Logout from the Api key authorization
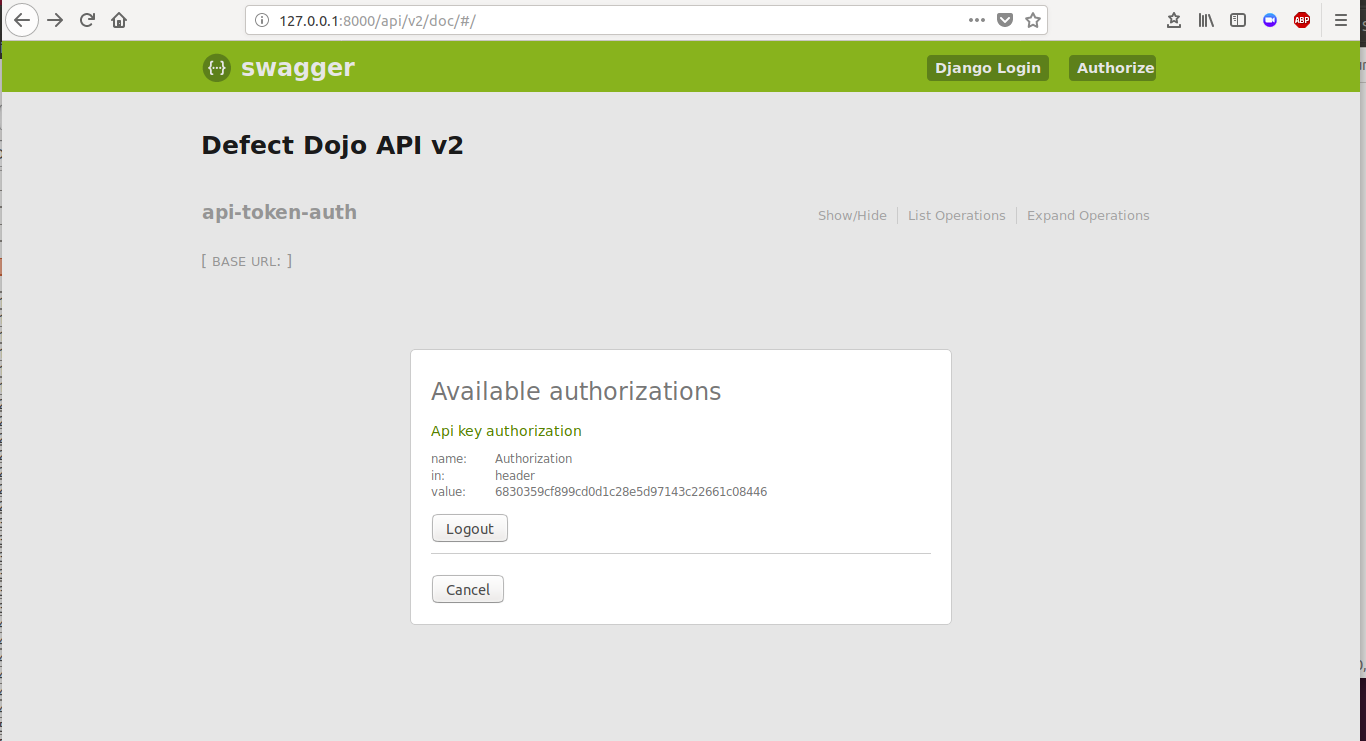 point(469,527)
